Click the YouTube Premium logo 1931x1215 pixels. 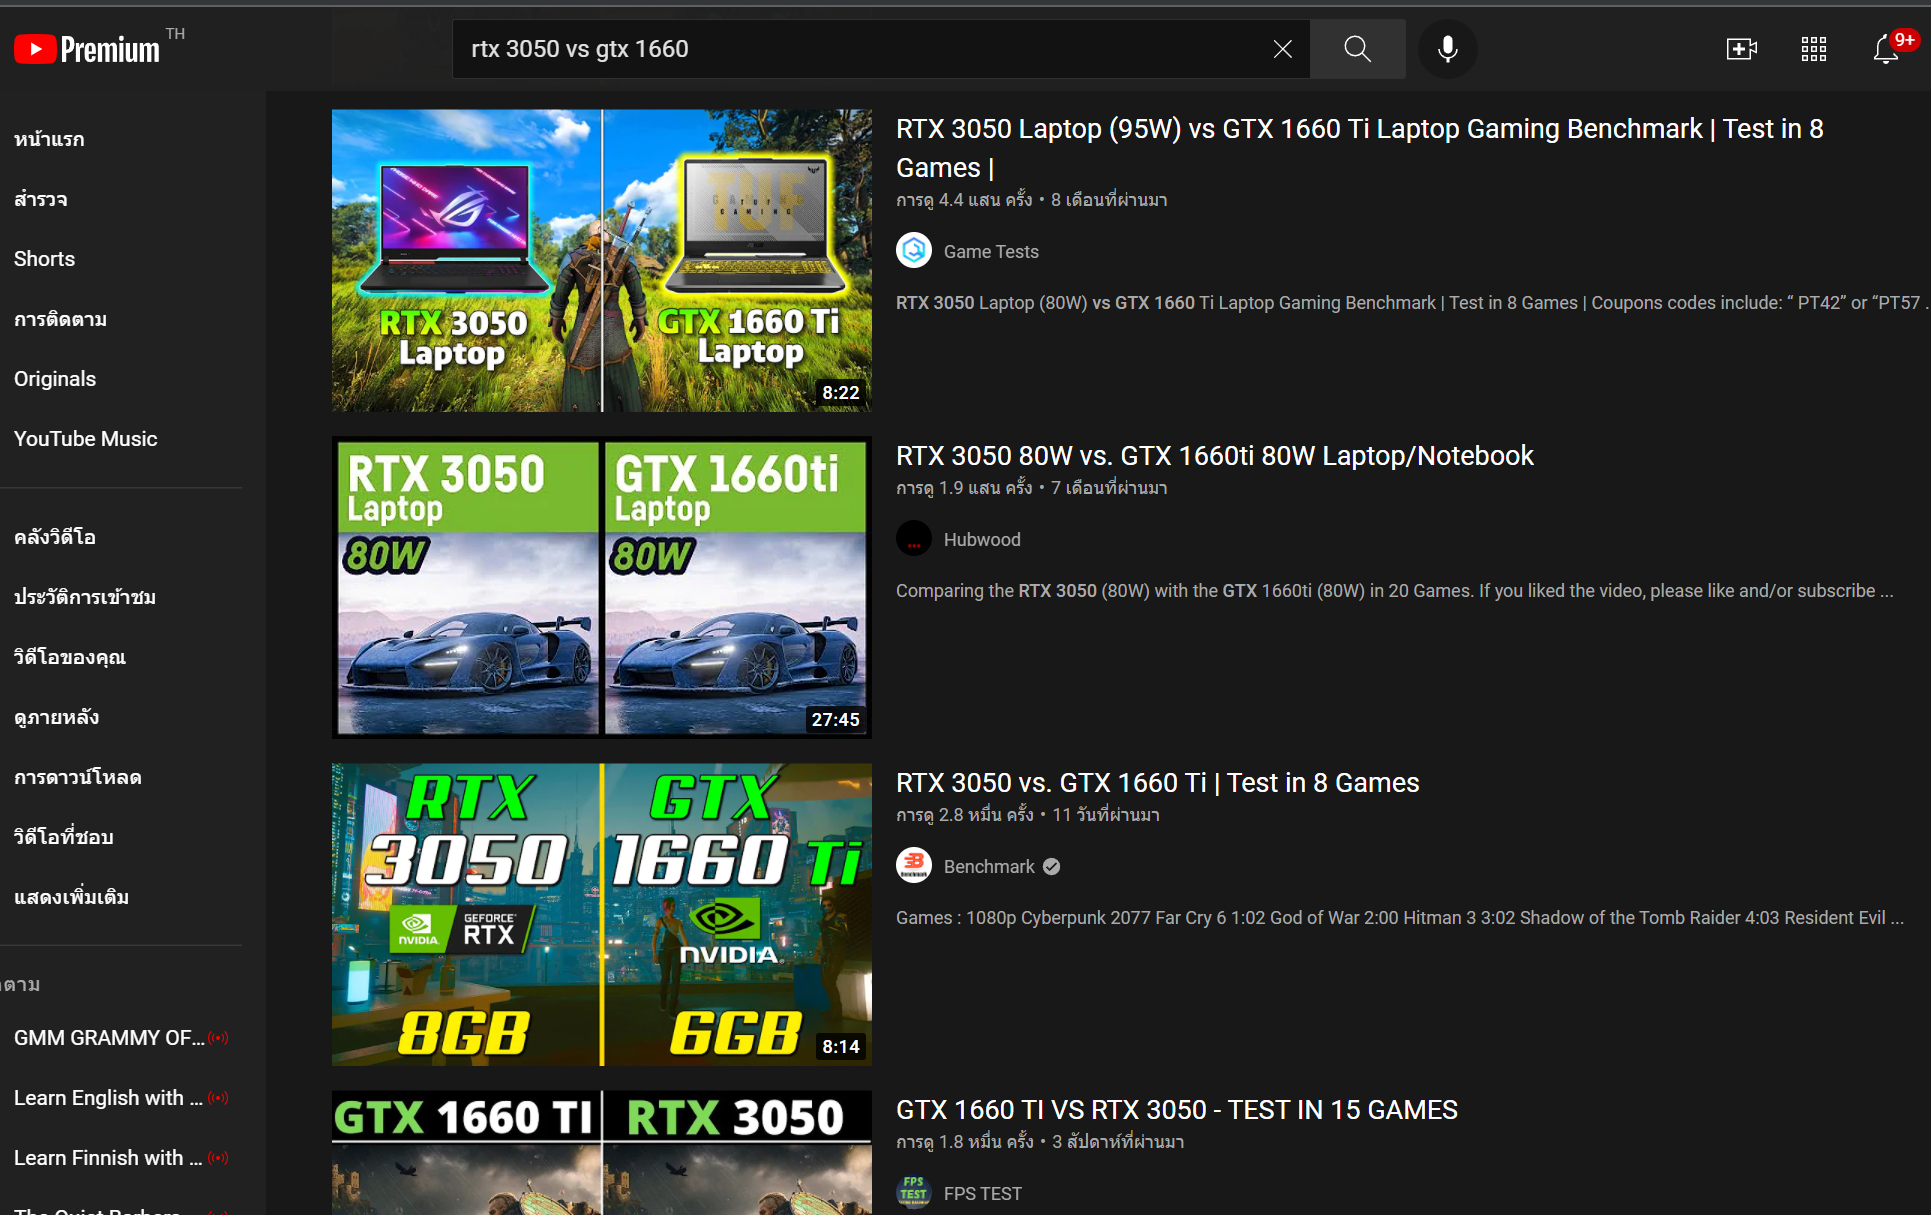click(x=87, y=49)
